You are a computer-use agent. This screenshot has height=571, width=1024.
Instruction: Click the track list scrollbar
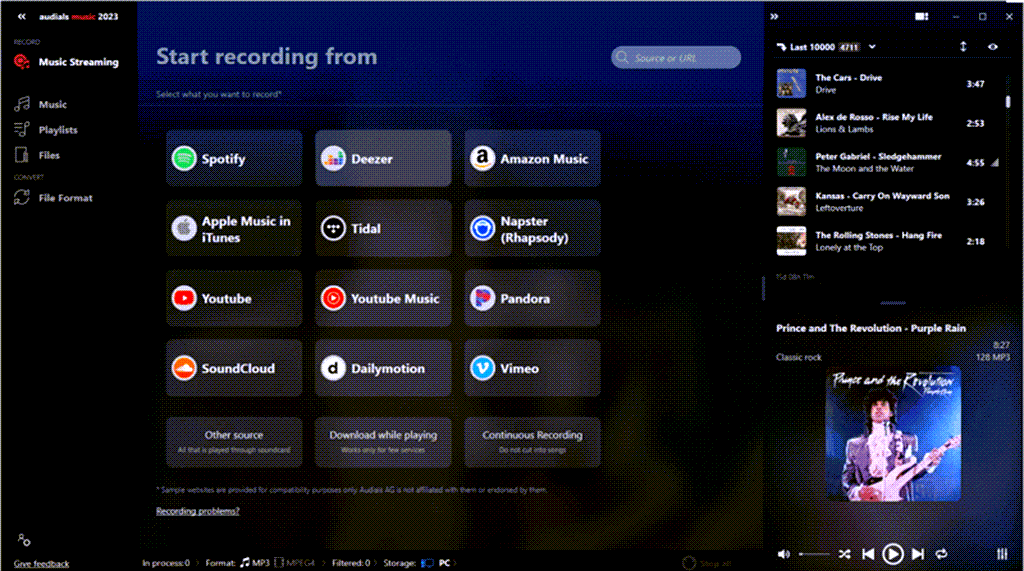1008,102
